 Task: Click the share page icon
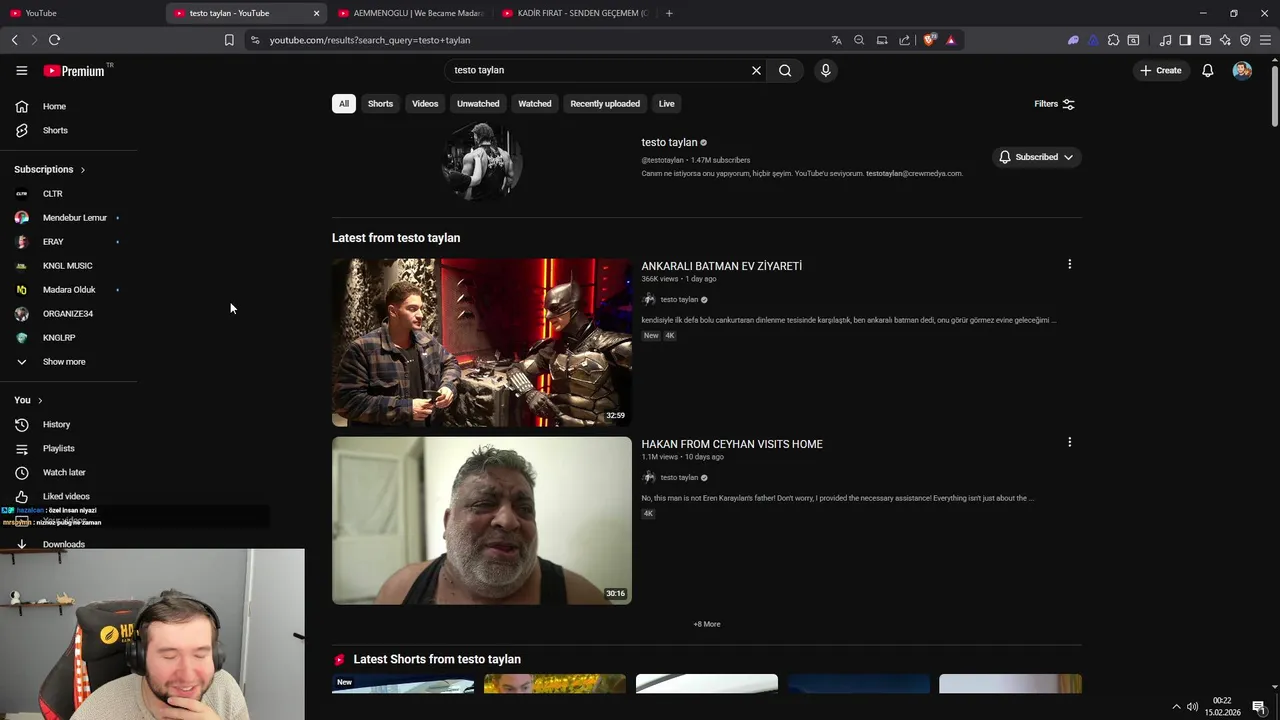904,40
